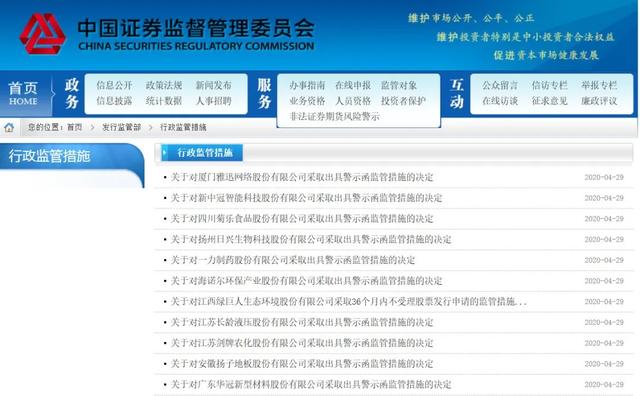The height and width of the screenshot is (396, 640).
Task: Open 公众留言 under 互动
Action: (500, 85)
